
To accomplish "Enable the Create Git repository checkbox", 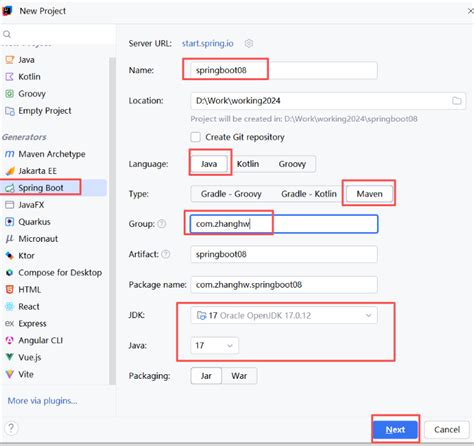I will pos(196,137).
